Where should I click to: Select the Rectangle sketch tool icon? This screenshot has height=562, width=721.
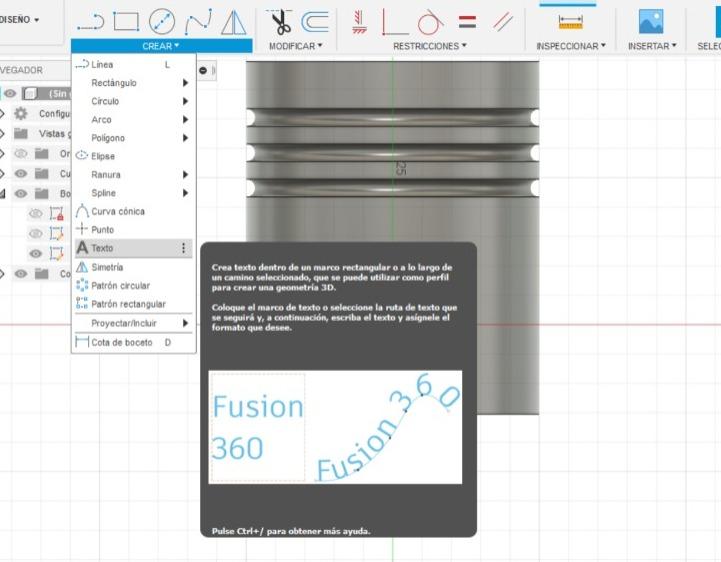(x=126, y=21)
